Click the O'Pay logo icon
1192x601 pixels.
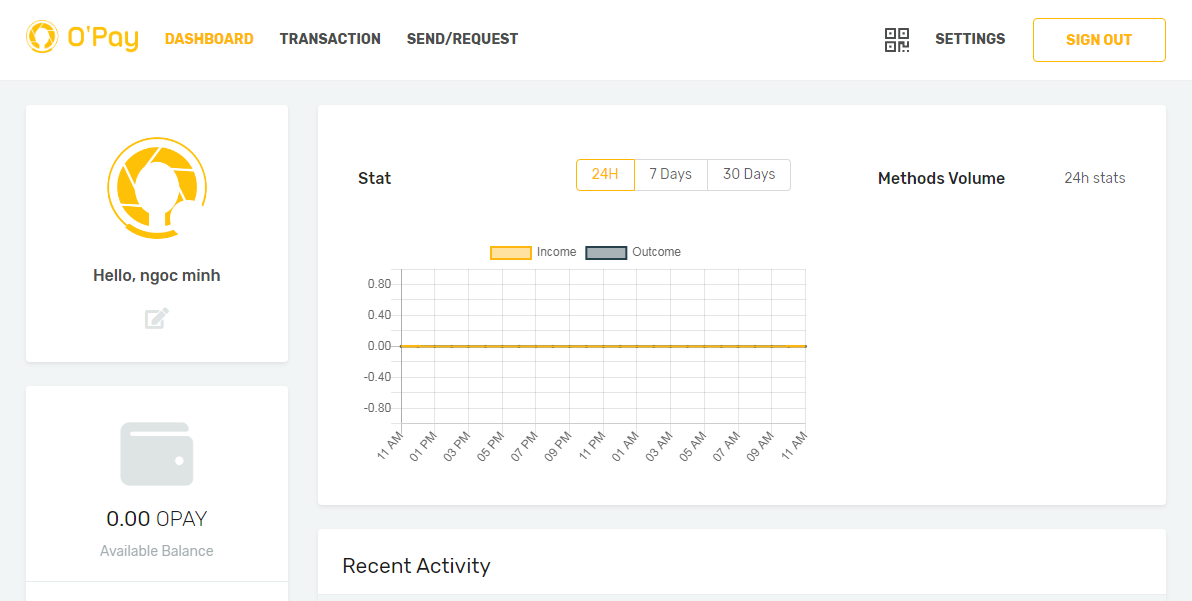click(x=42, y=38)
